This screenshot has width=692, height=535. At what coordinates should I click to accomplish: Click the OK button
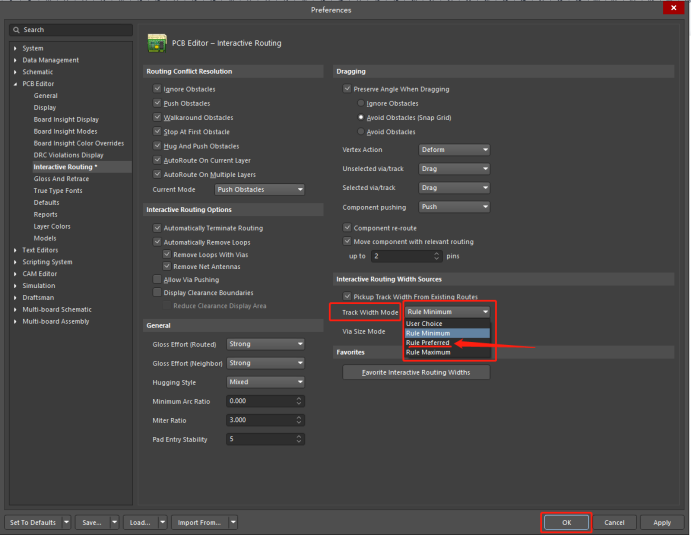click(x=566, y=522)
